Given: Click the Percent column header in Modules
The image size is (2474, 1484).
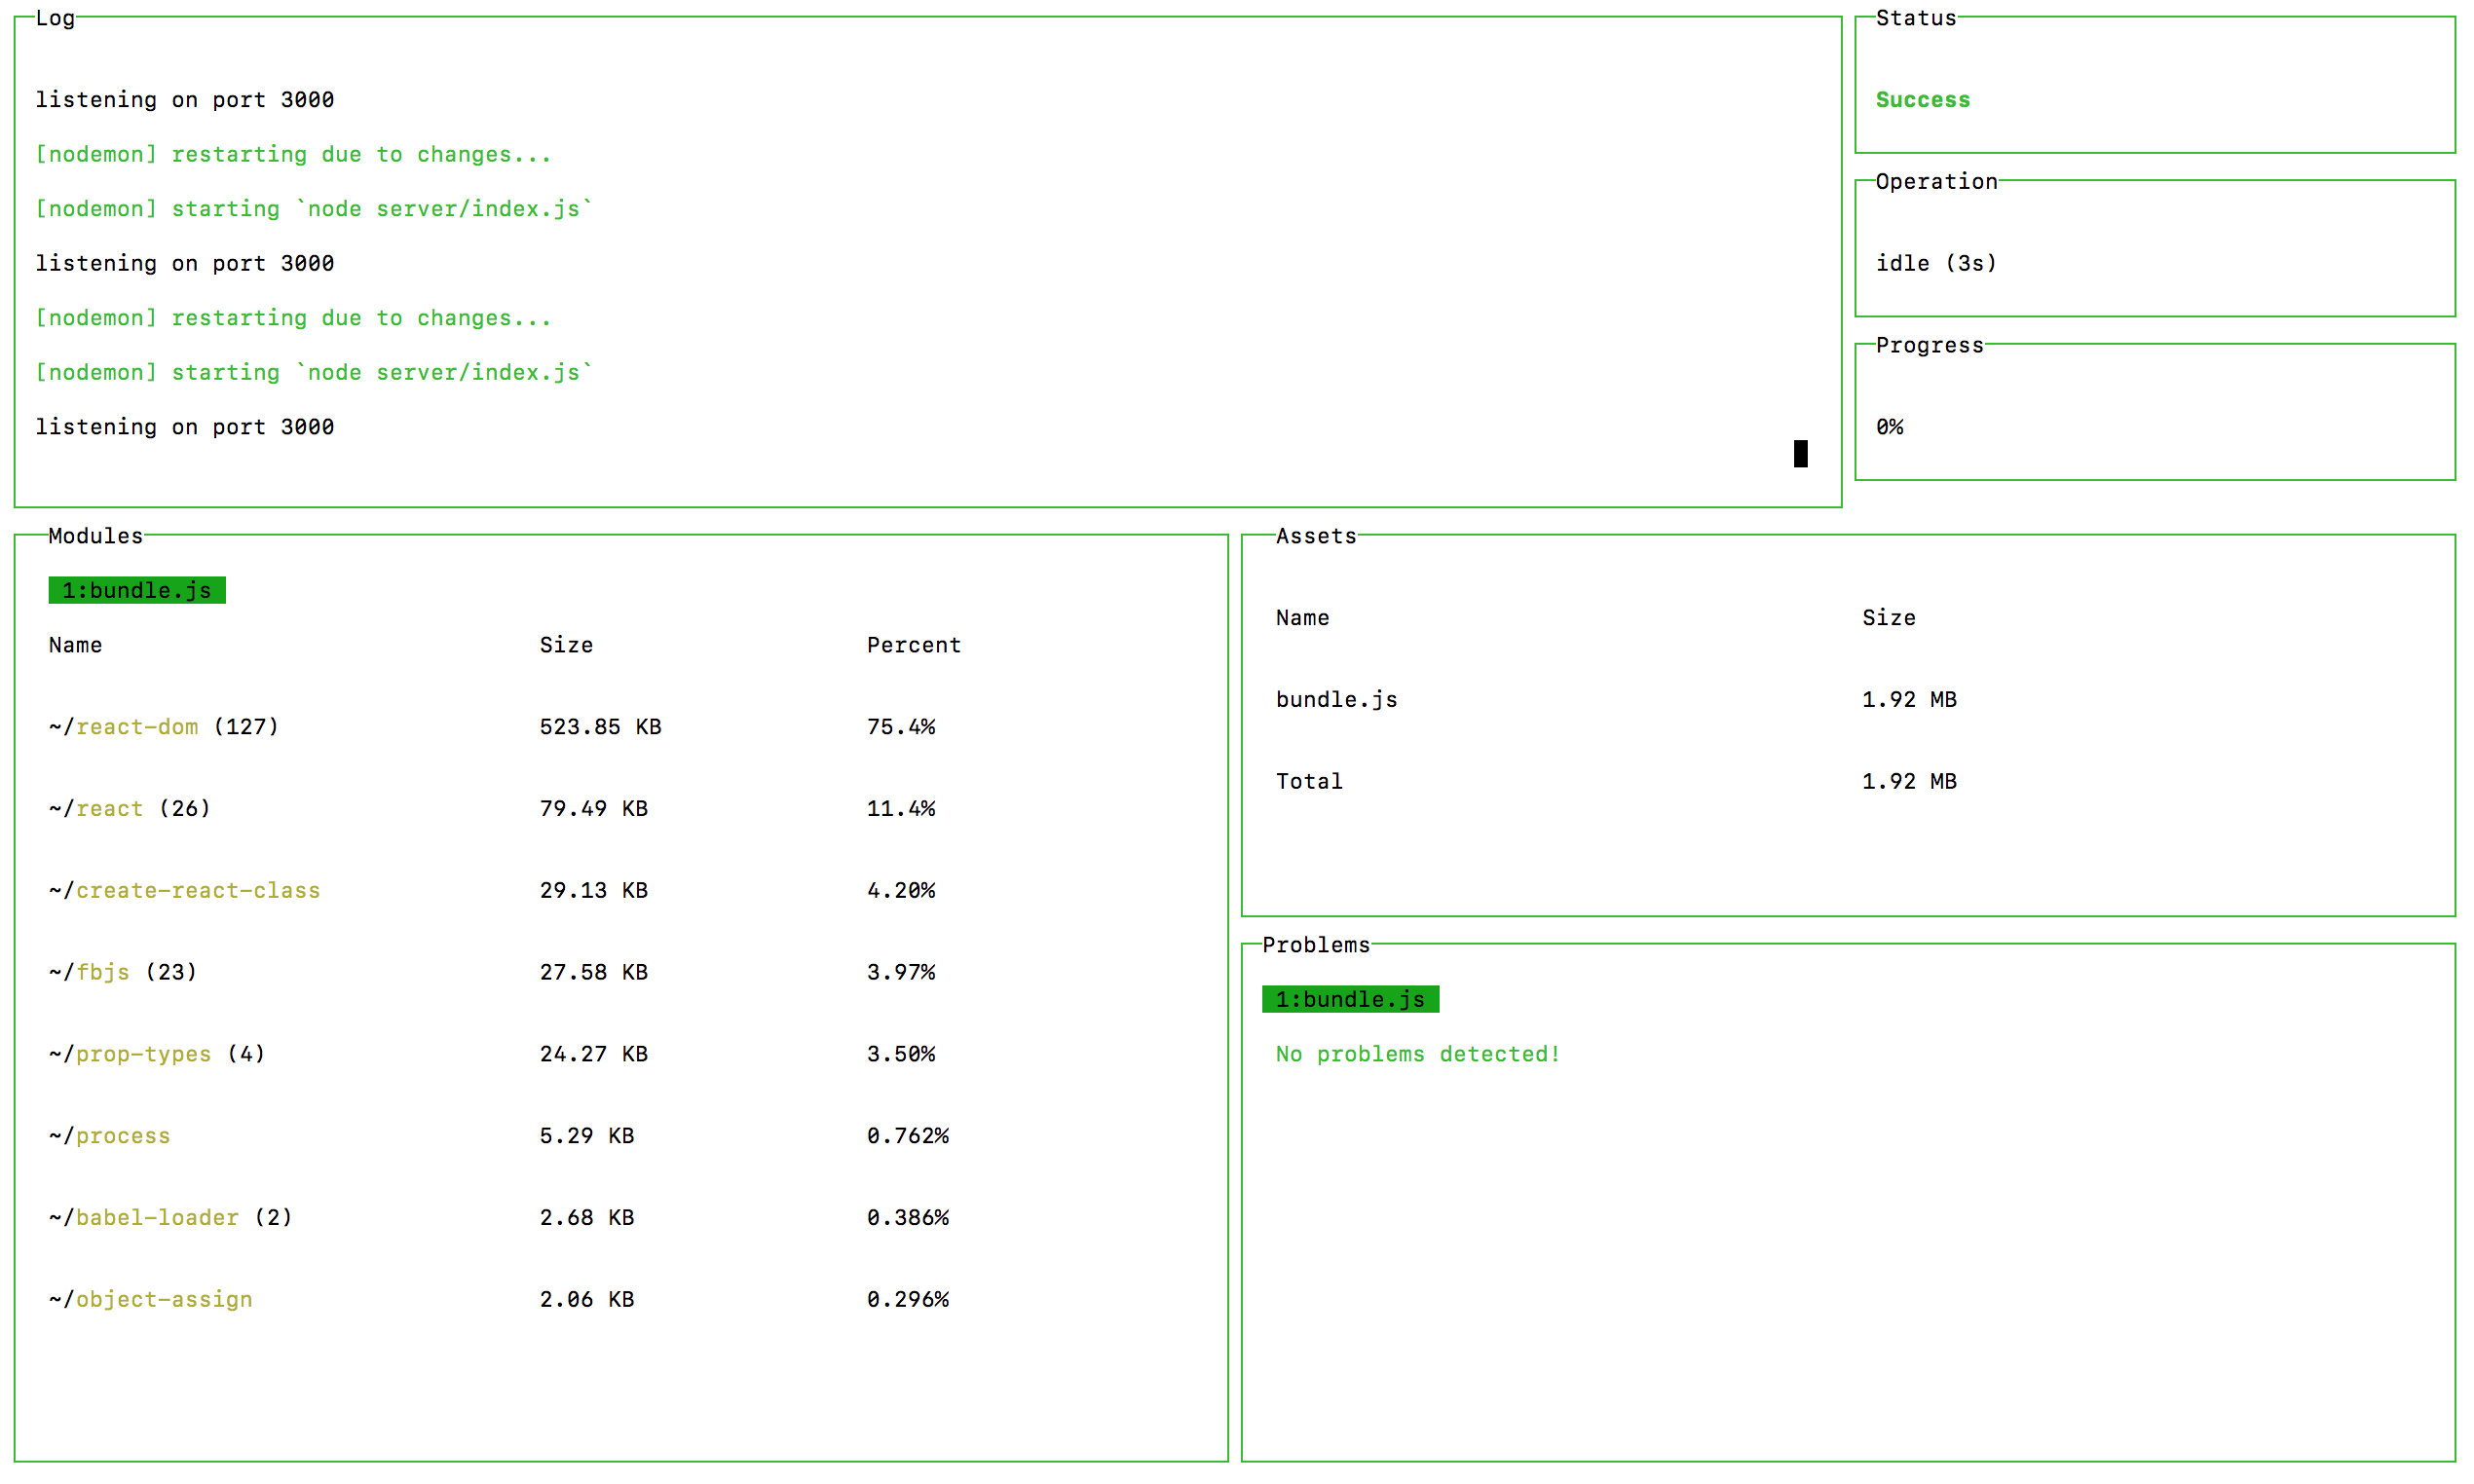Looking at the screenshot, I should pyautogui.click(x=913, y=645).
